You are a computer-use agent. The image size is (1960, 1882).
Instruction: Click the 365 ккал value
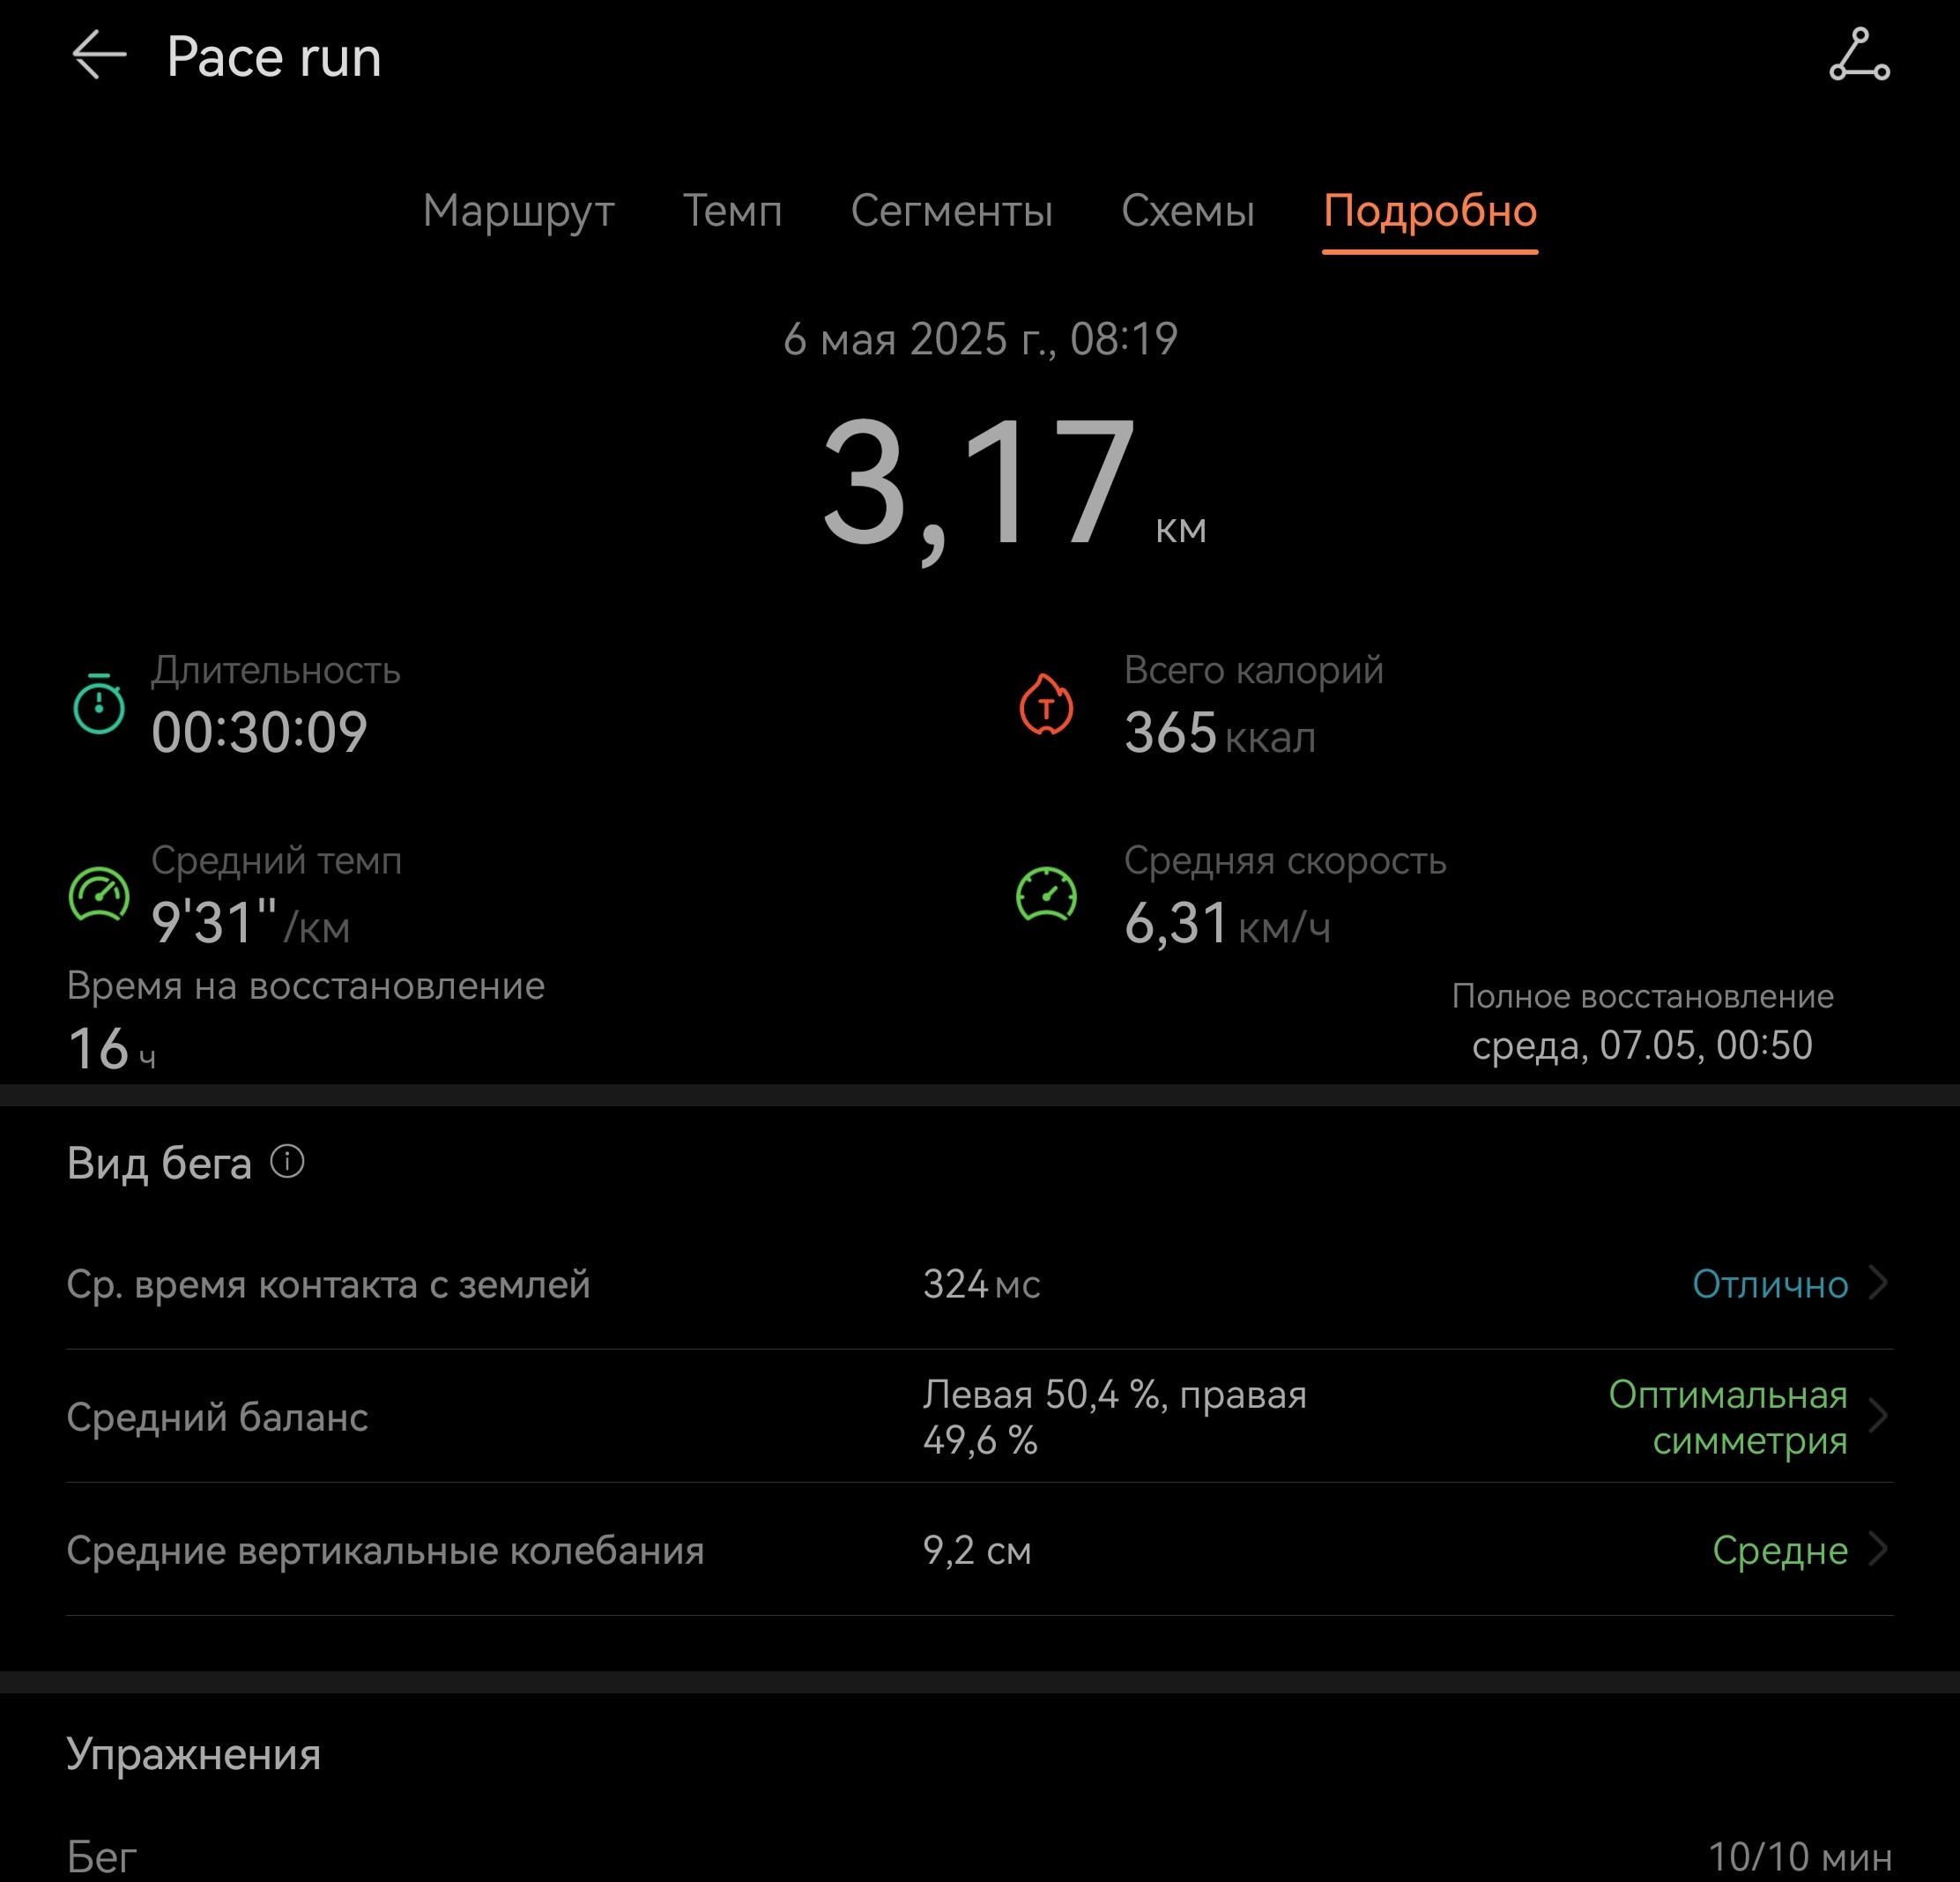pyautogui.click(x=1219, y=733)
